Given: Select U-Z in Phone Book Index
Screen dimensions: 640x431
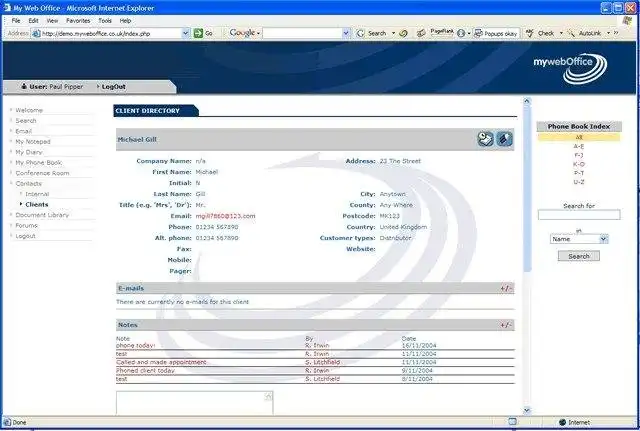Looking at the screenshot, I should 579,182.
